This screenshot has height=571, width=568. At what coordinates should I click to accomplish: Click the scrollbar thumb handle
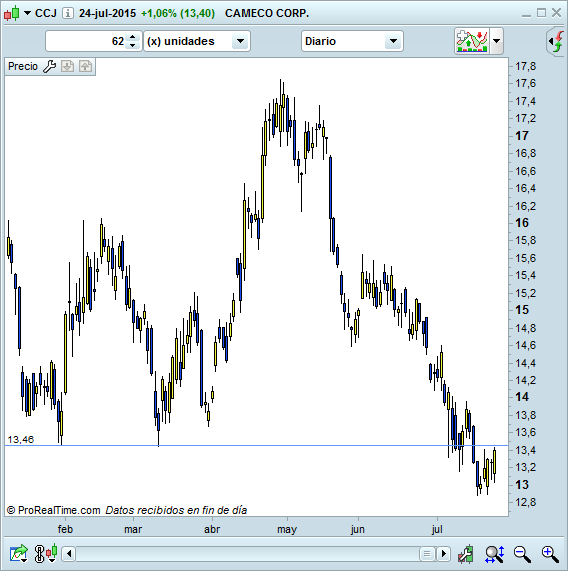coord(427,554)
